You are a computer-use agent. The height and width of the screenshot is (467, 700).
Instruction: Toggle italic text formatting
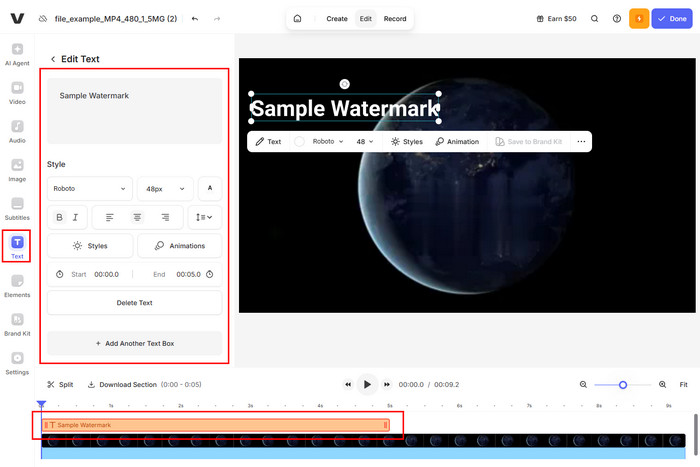75,217
